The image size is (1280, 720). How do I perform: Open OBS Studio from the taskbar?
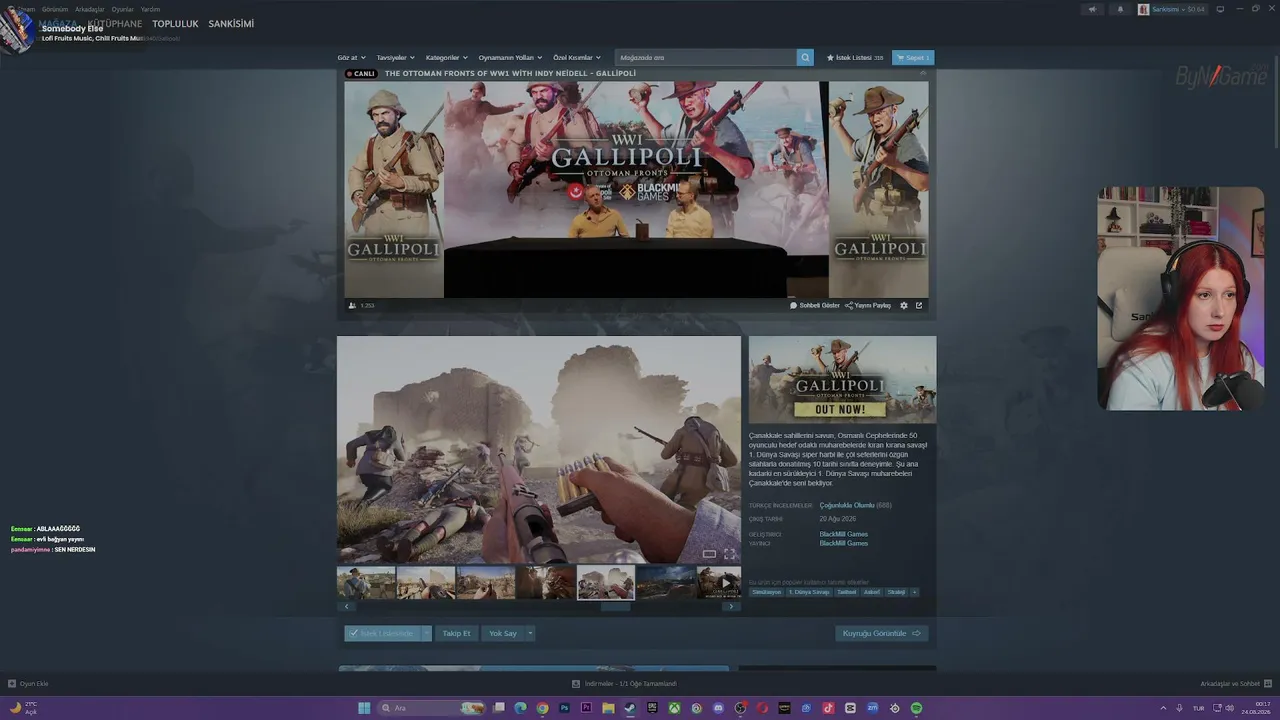(740, 708)
